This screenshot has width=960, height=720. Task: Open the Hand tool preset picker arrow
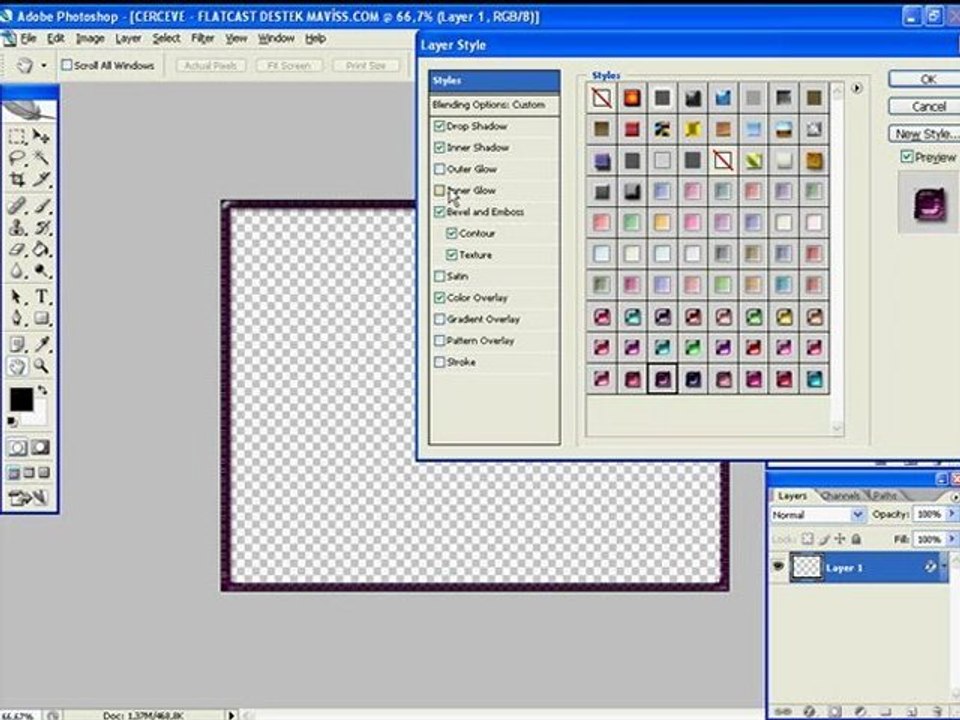43,65
